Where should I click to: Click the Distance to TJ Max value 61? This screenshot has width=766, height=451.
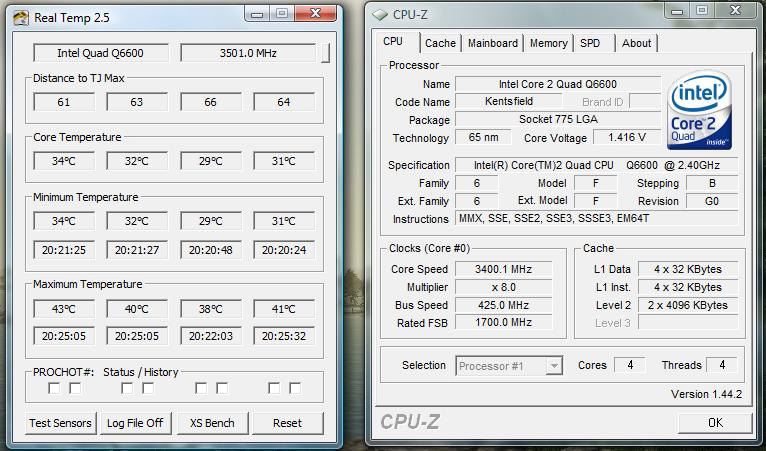(64, 102)
